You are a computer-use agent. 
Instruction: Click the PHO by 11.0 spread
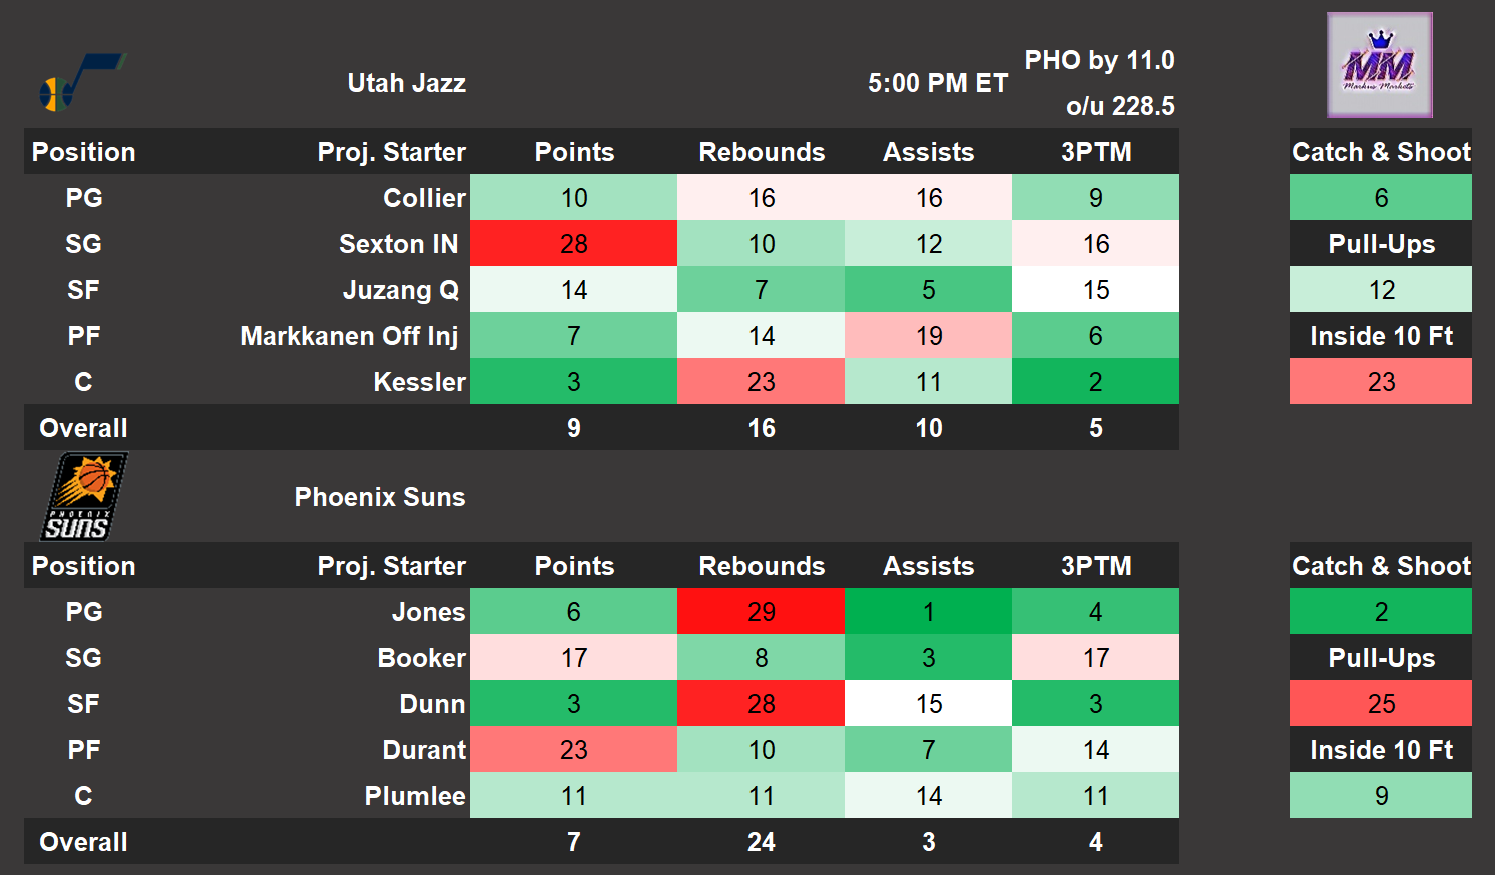point(1099,60)
